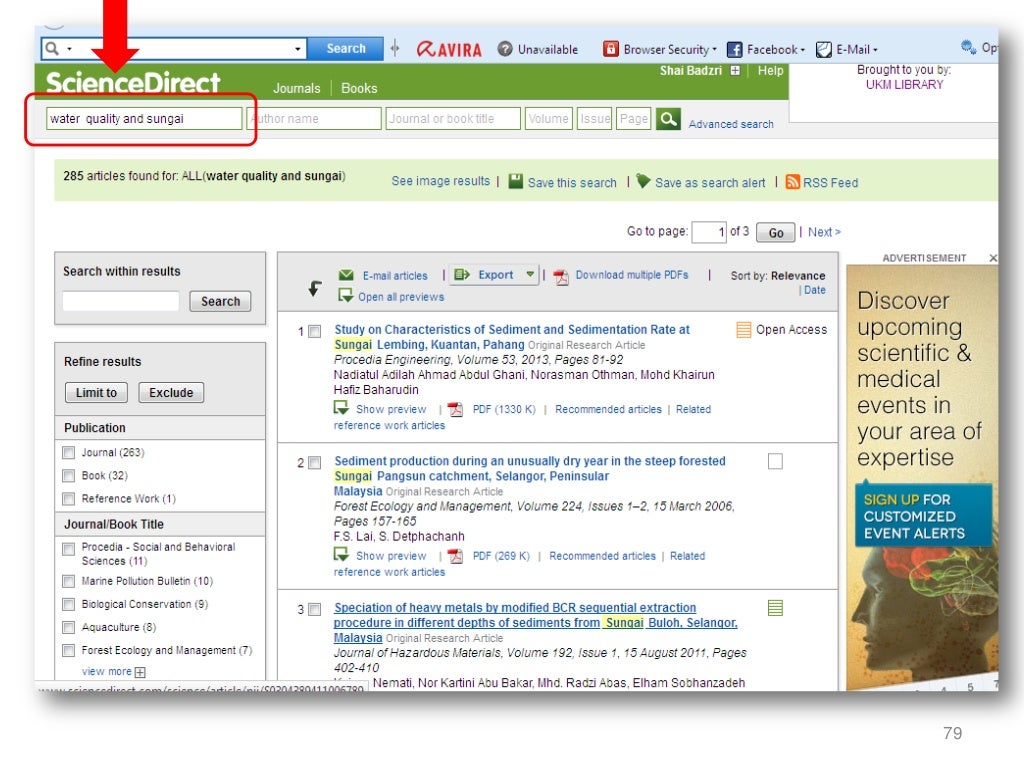Check Biological Conservation (9) checkbox
Image resolution: width=1024 pixels, height=768 pixels.
click(69, 604)
